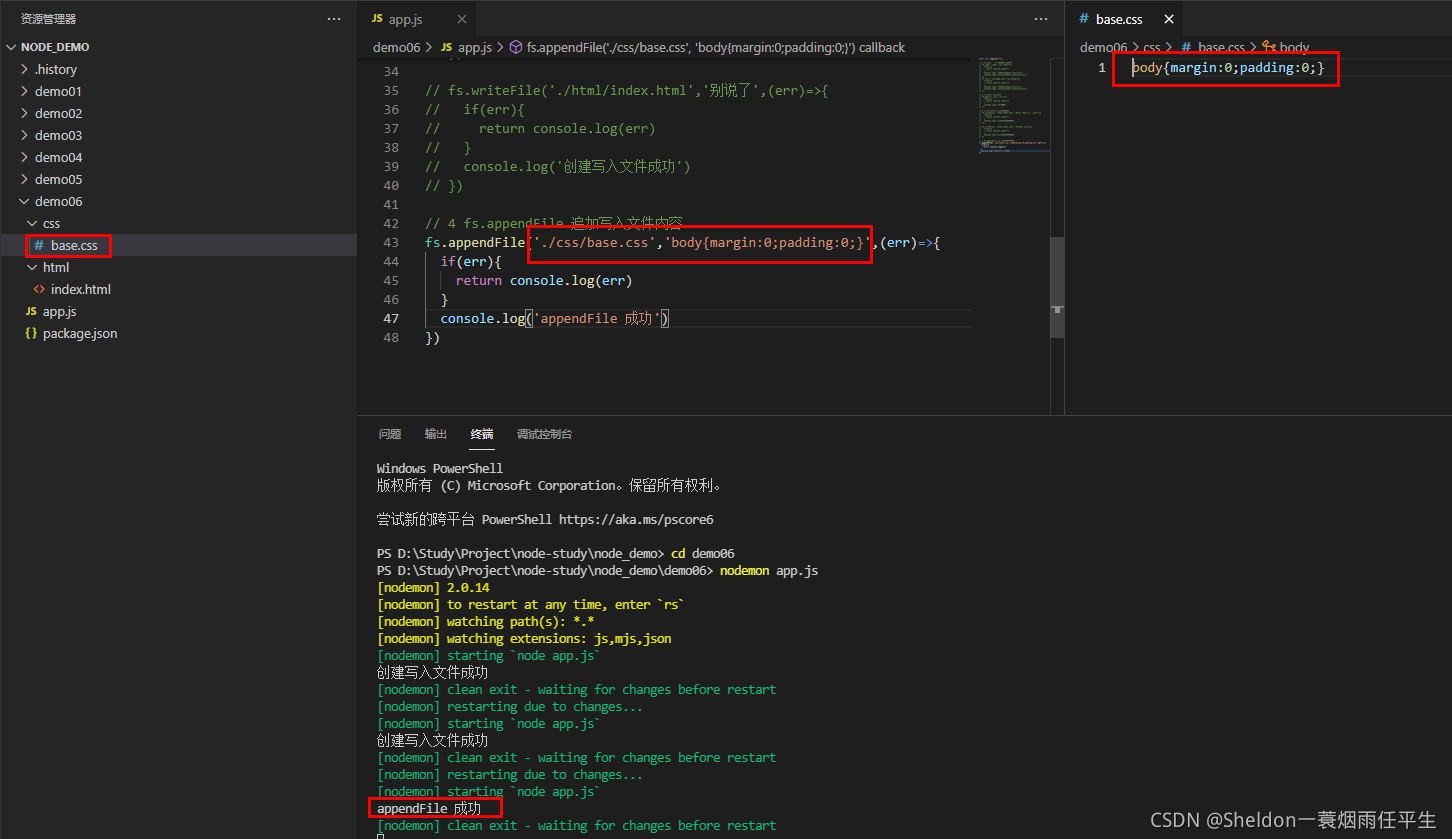Click the app.js vertical scrollbar thumb
This screenshot has width=1452, height=839.
coord(1057,289)
